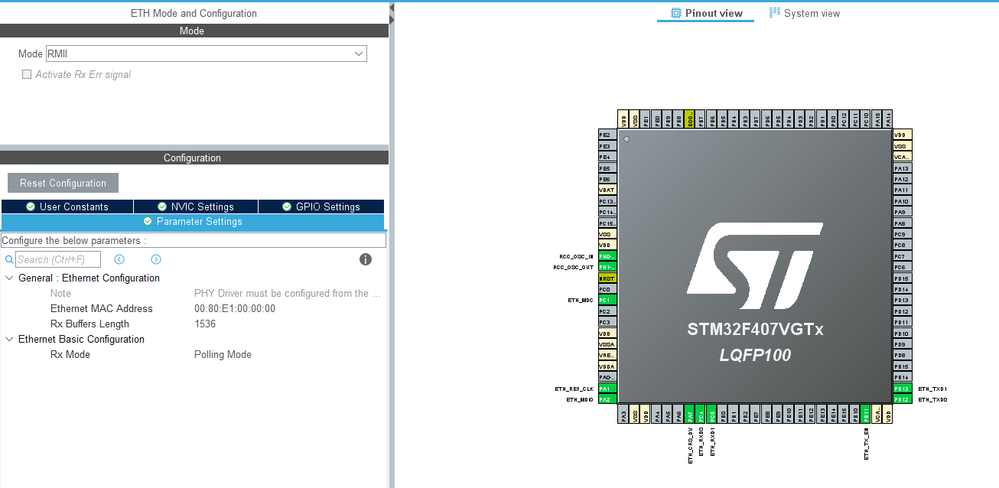
Task: Click the NRST pin on chip
Action: (x=608, y=278)
